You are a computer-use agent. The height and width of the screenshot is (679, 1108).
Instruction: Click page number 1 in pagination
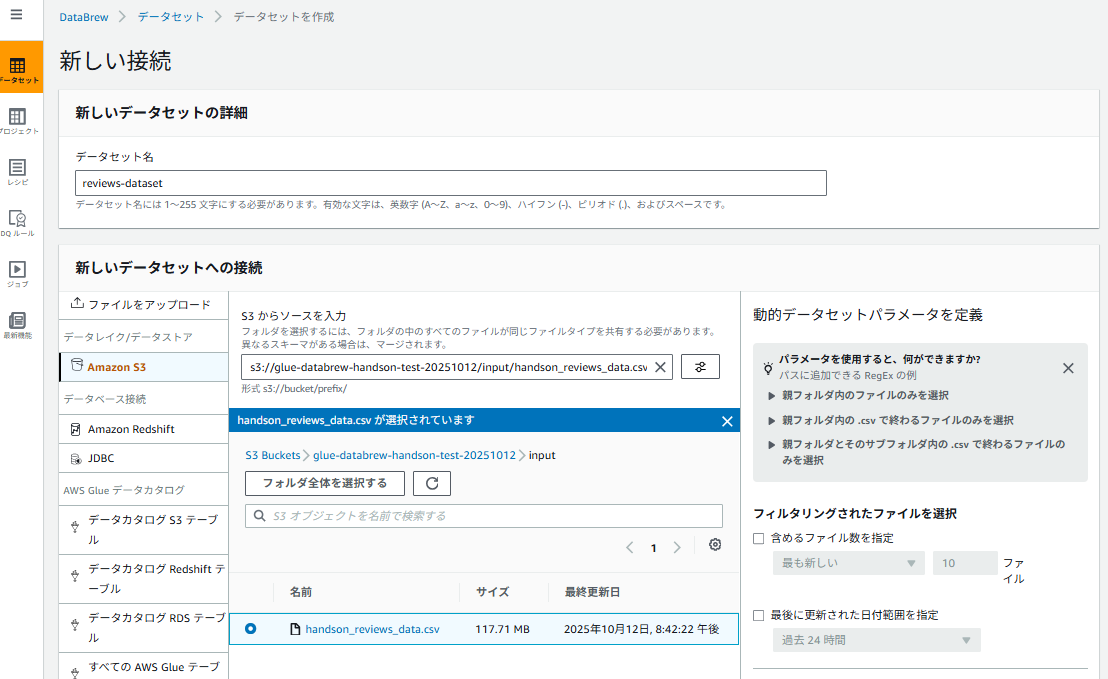(x=654, y=548)
